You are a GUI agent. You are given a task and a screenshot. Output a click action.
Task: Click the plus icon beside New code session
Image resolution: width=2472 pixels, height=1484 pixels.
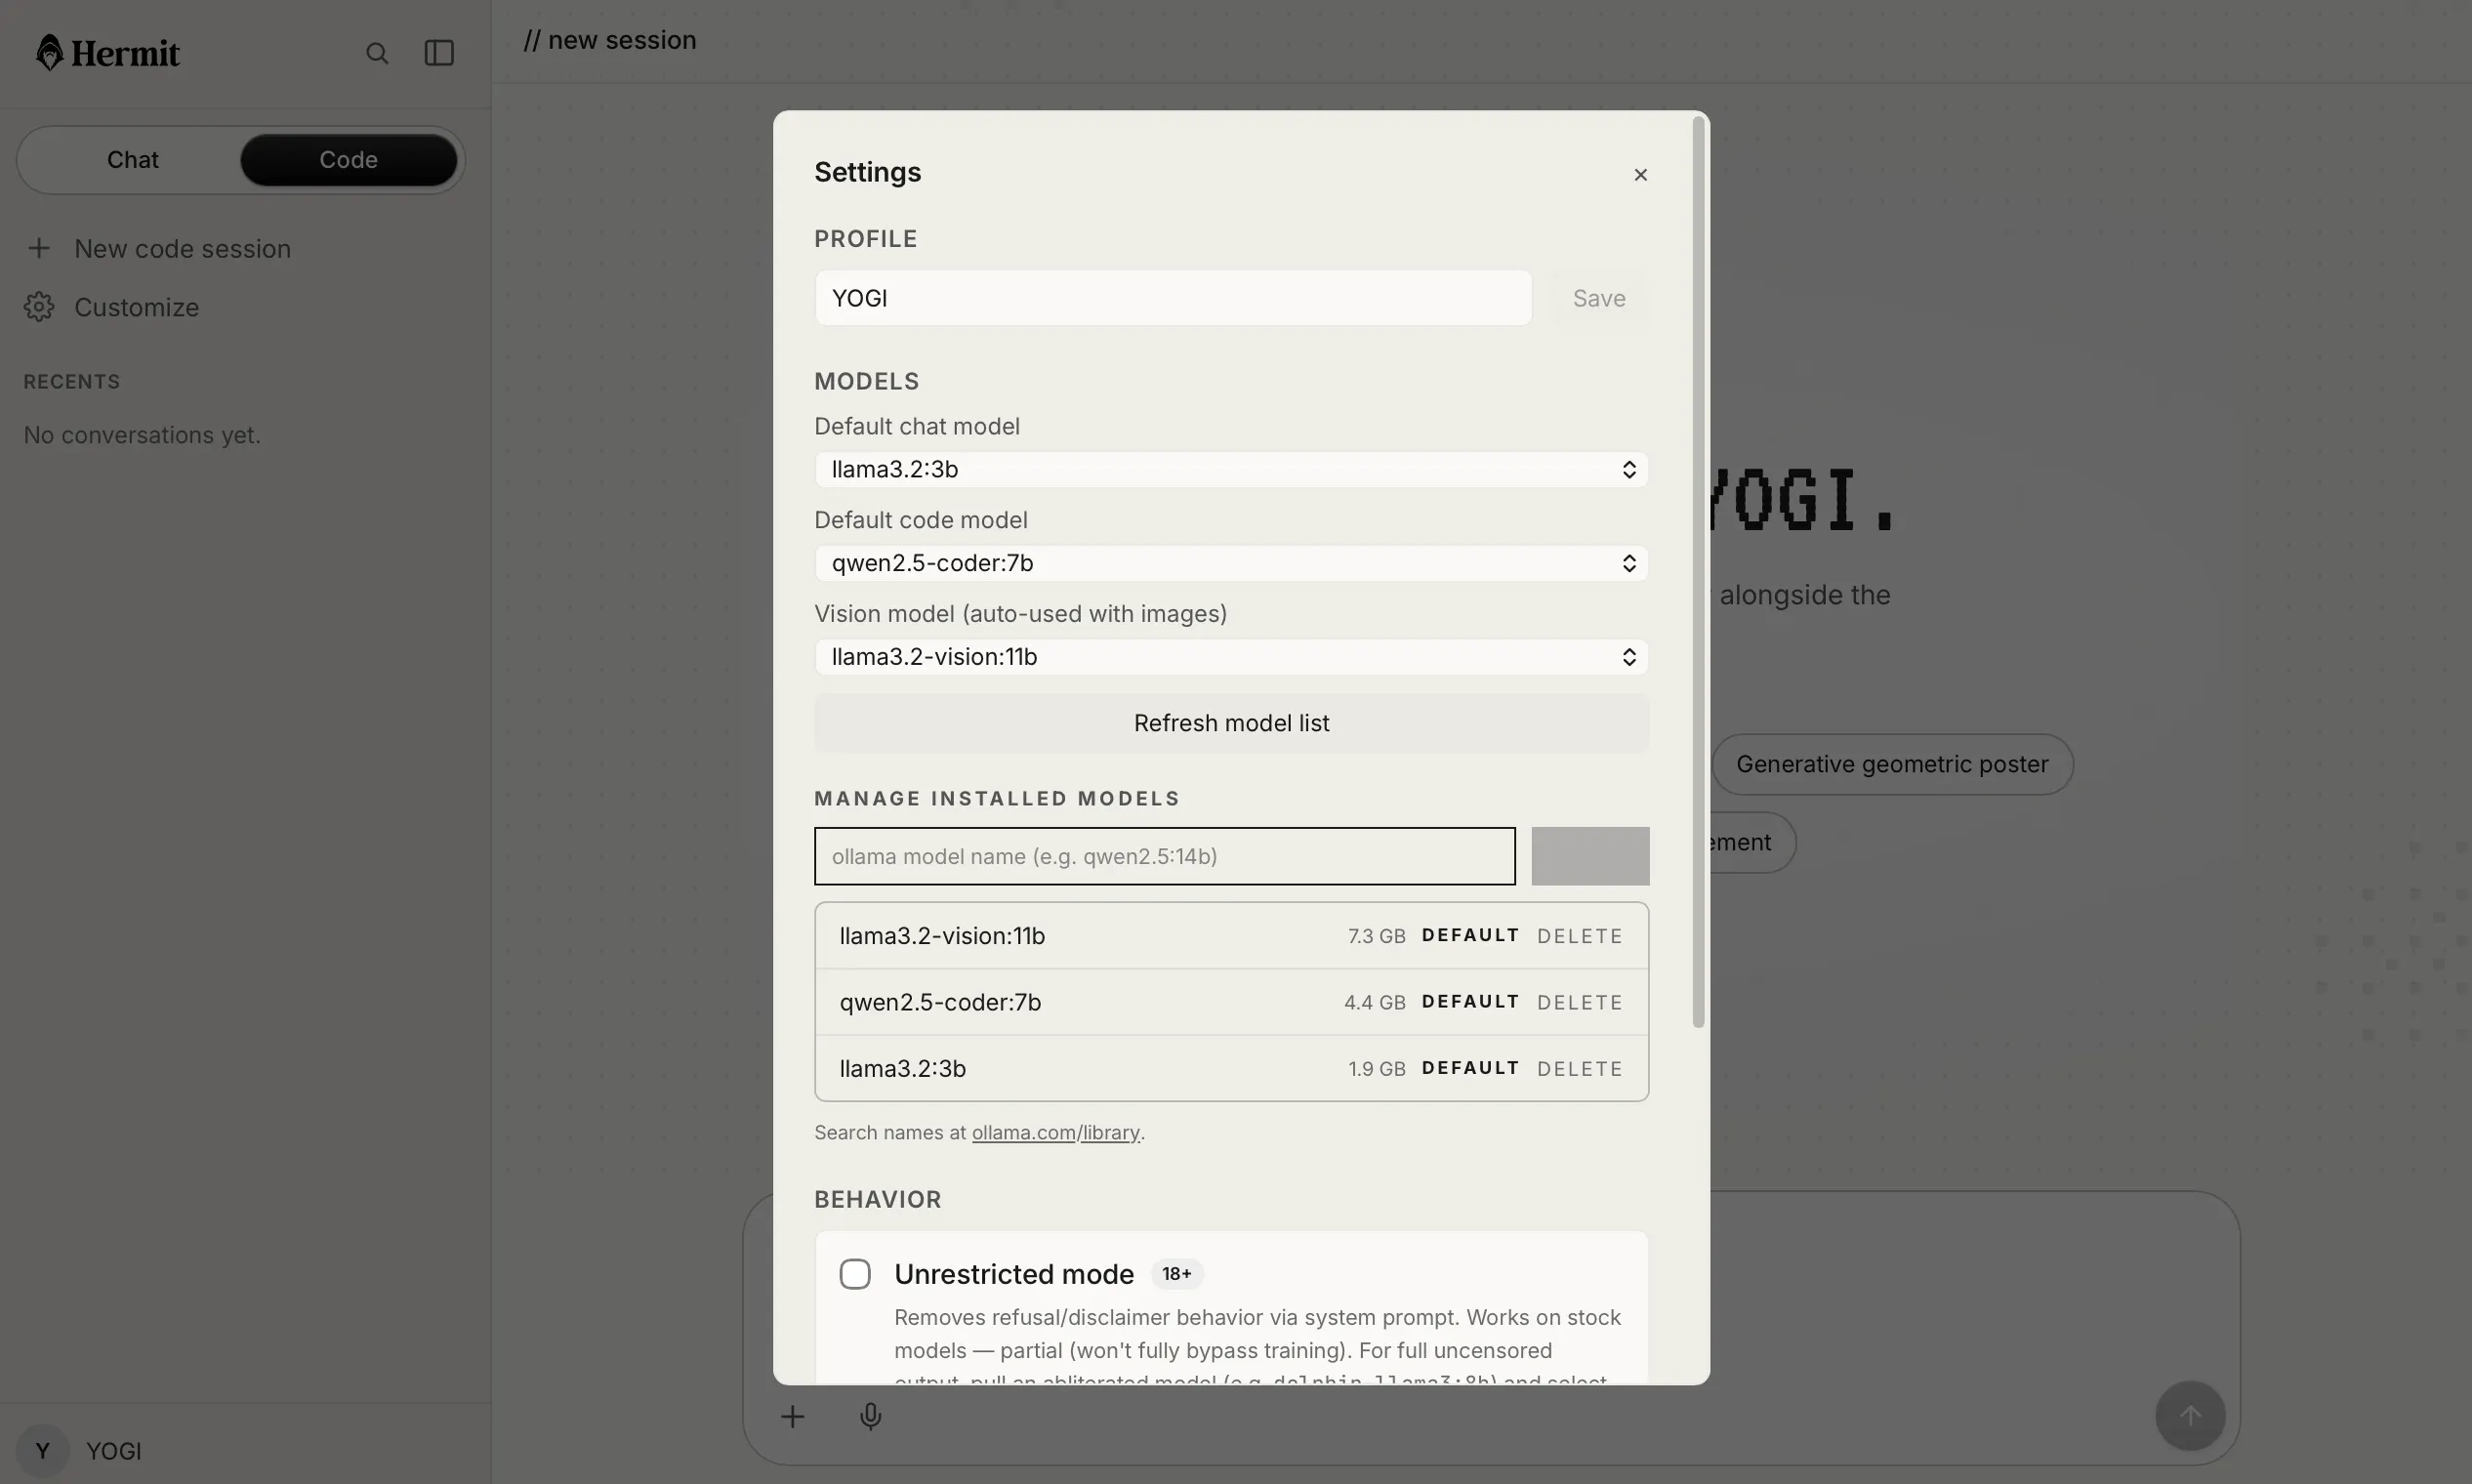click(39, 248)
